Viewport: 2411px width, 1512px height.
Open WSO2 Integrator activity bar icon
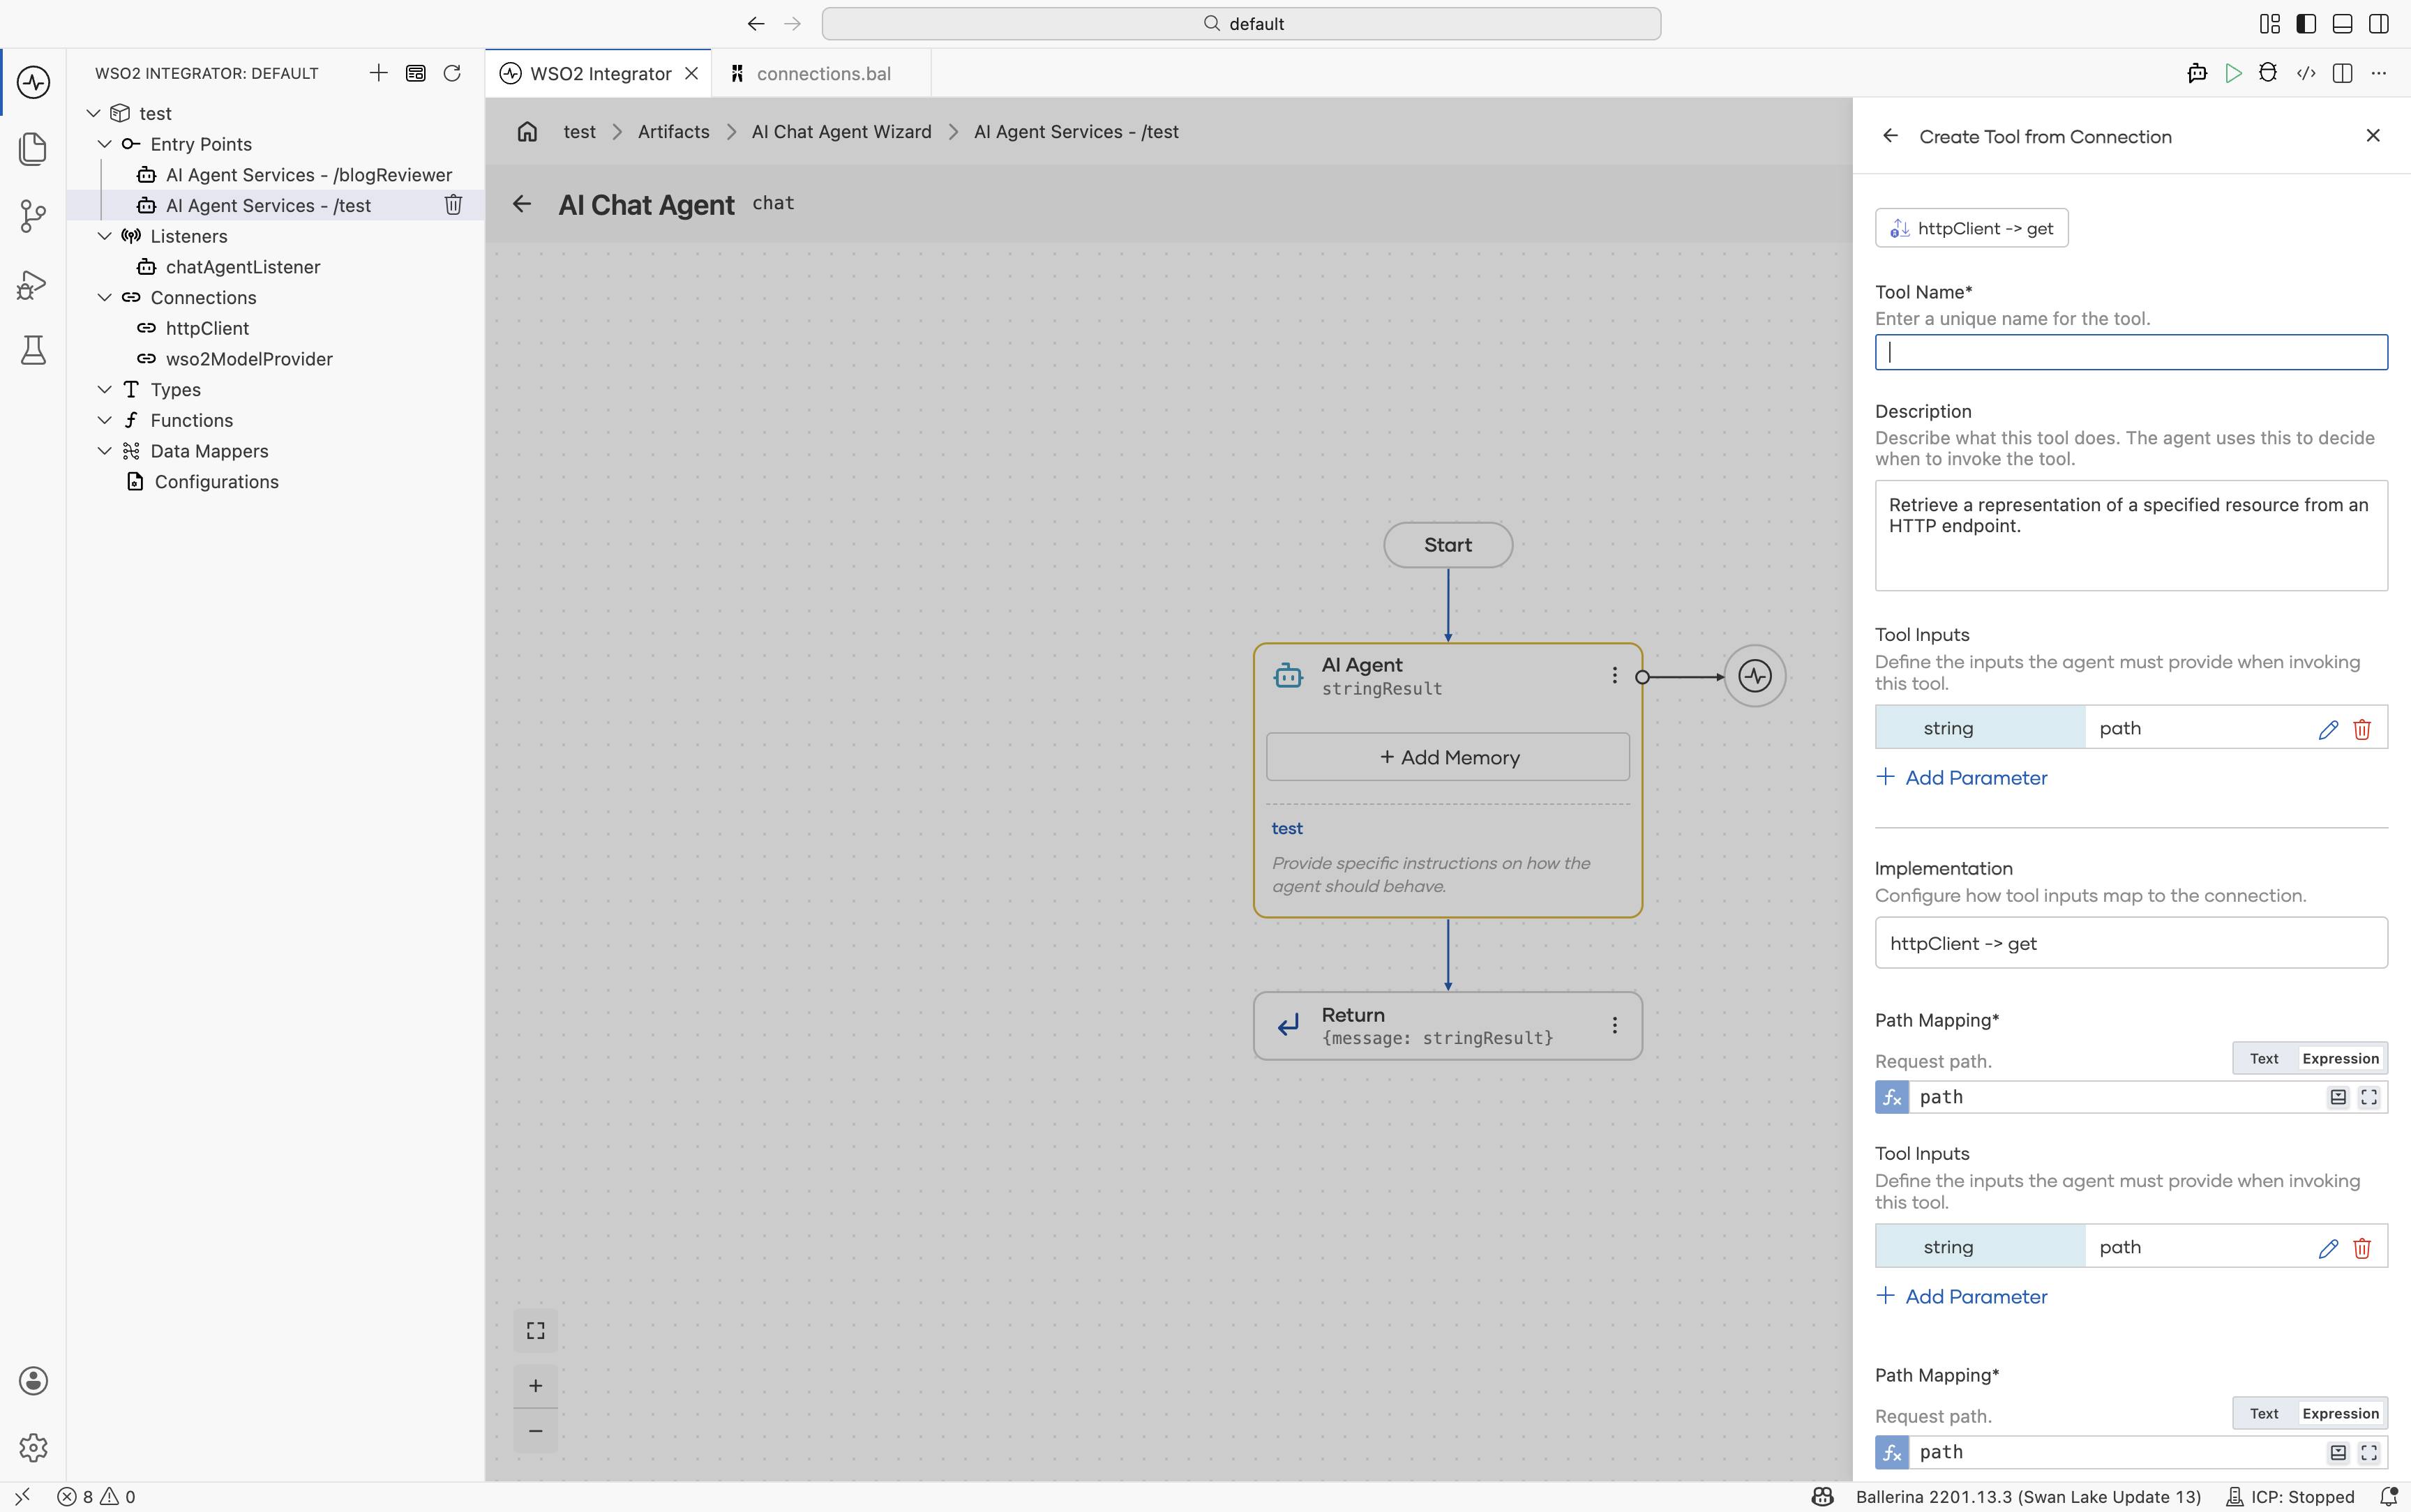click(33, 82)
